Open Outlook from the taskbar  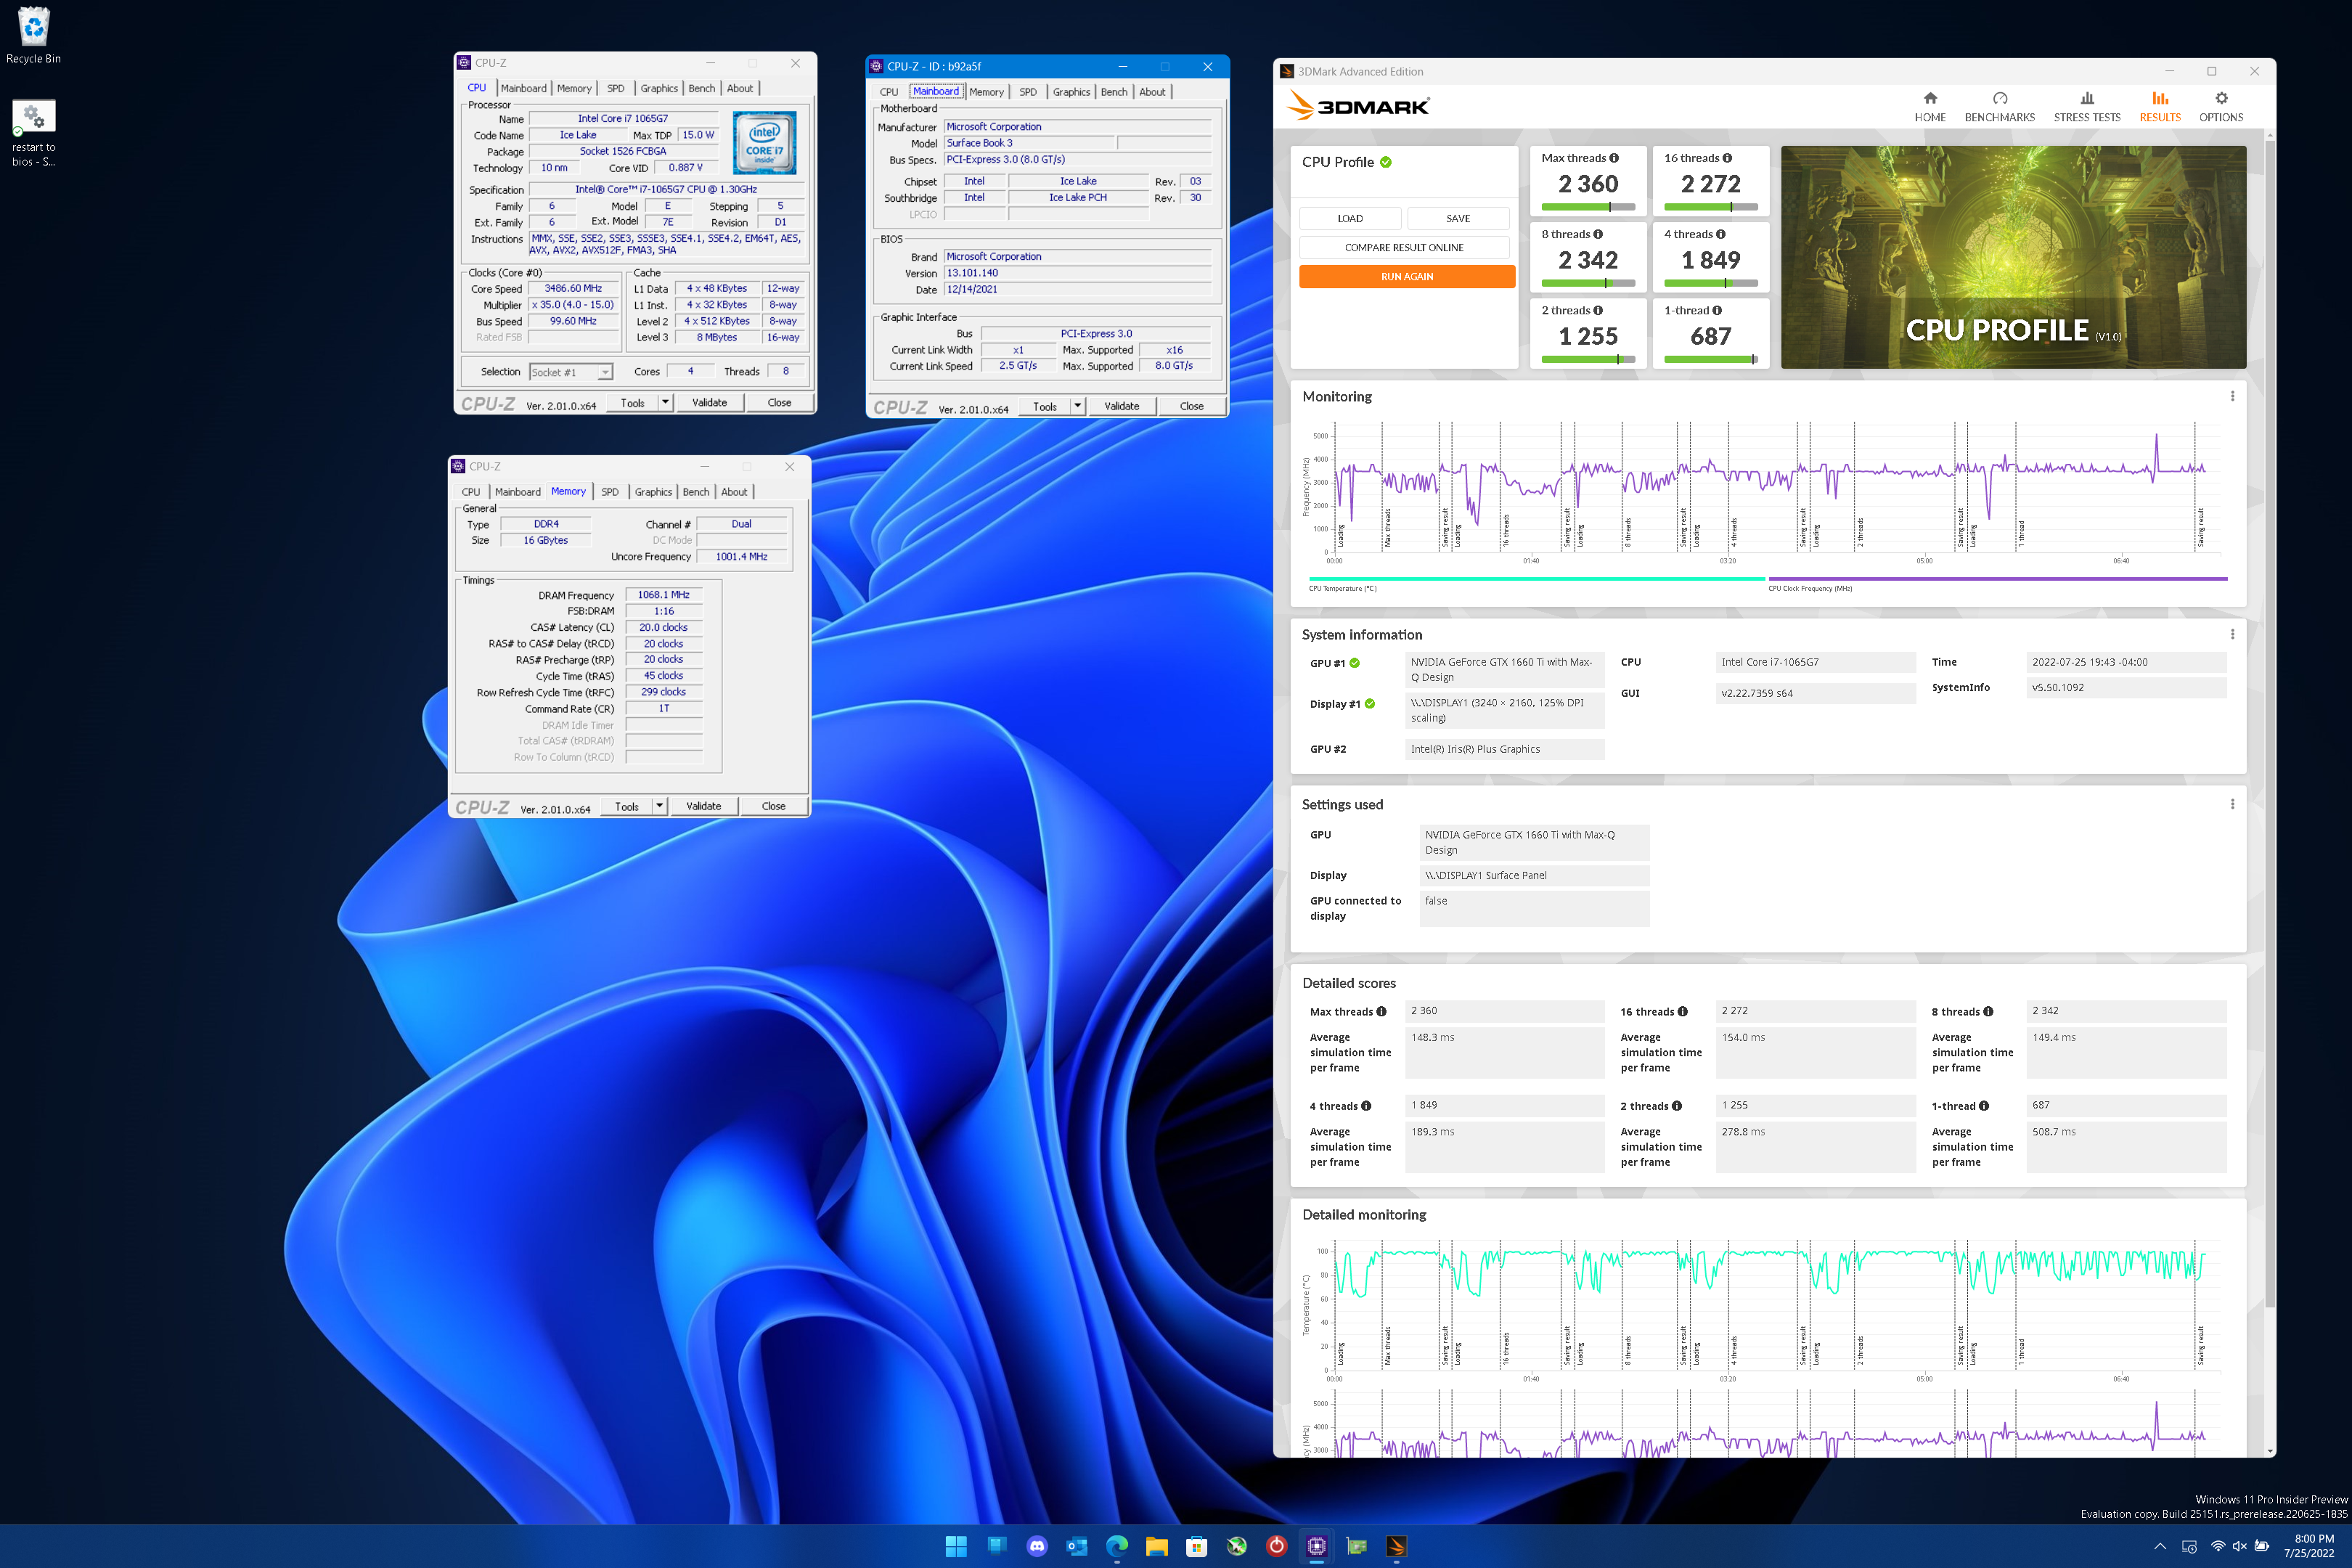point(1077,1546)
